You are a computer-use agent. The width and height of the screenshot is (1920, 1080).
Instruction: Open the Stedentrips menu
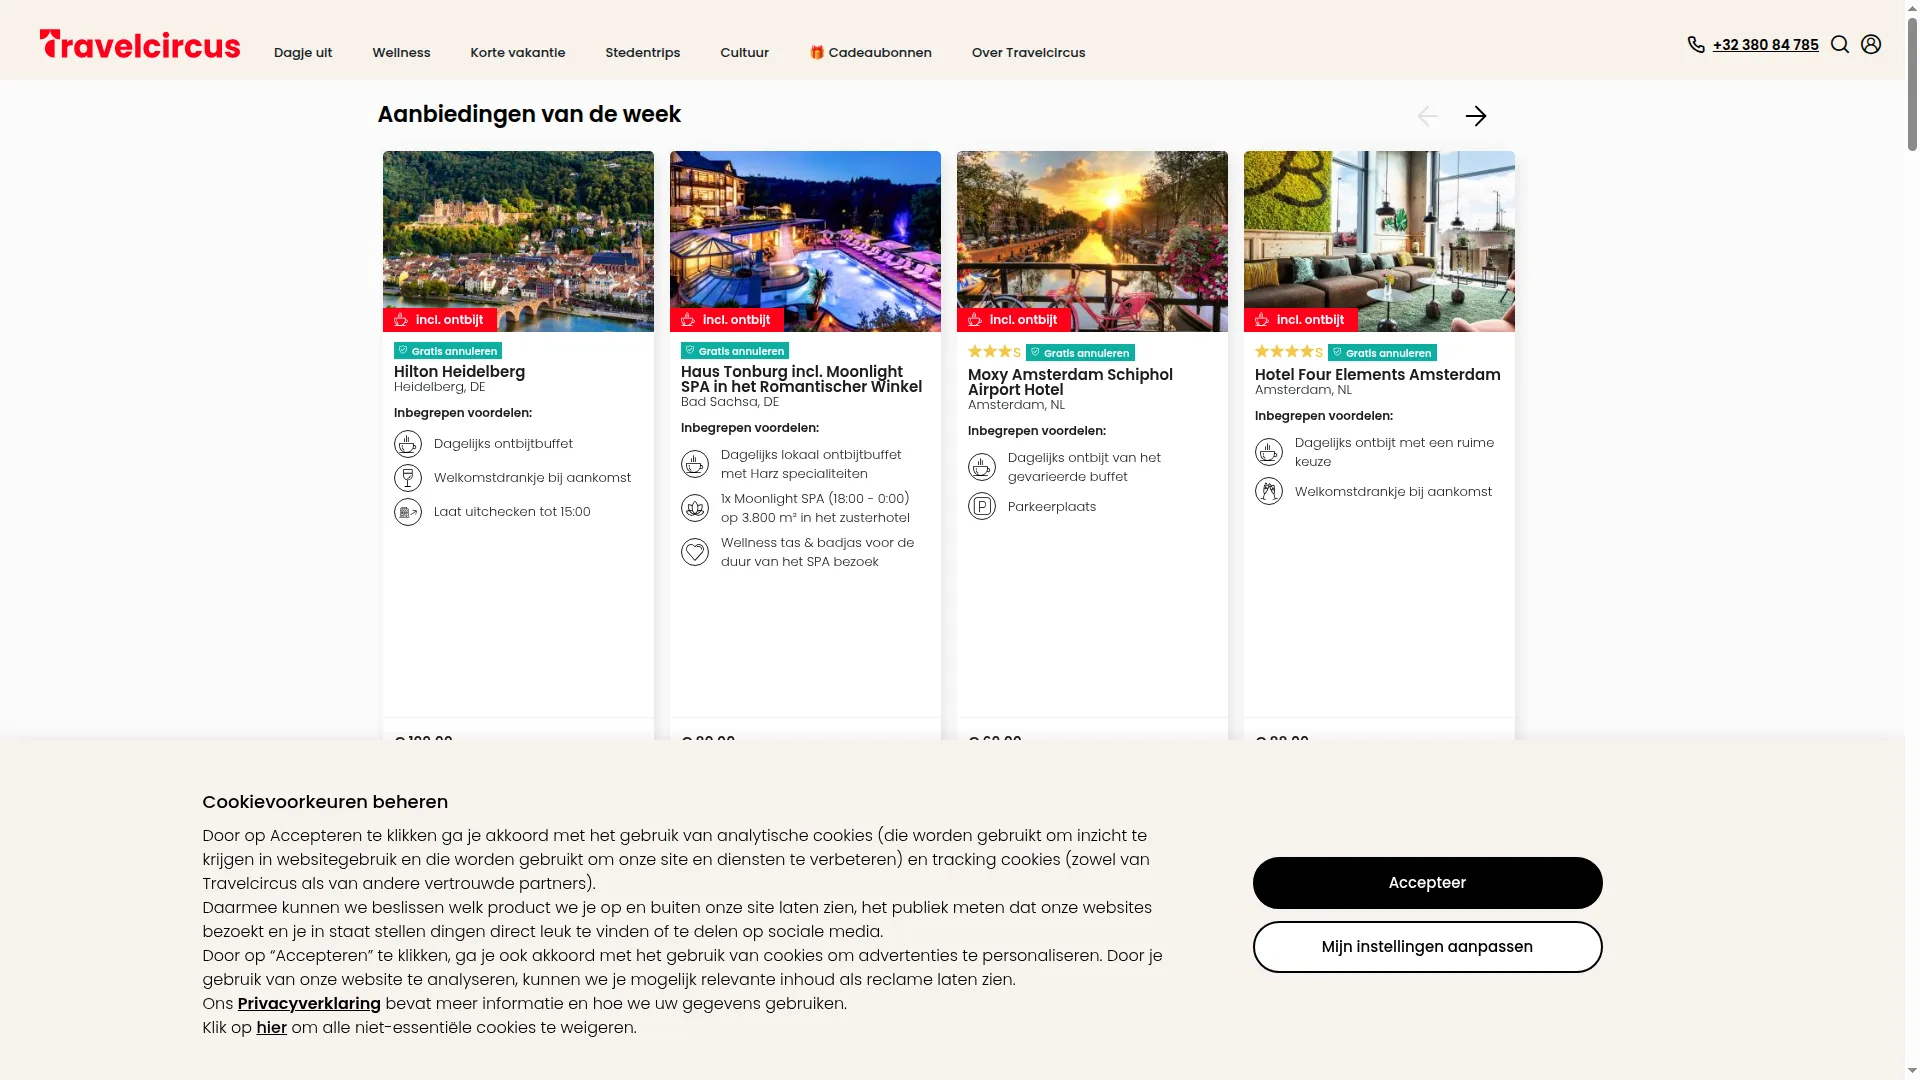point(643,53)
